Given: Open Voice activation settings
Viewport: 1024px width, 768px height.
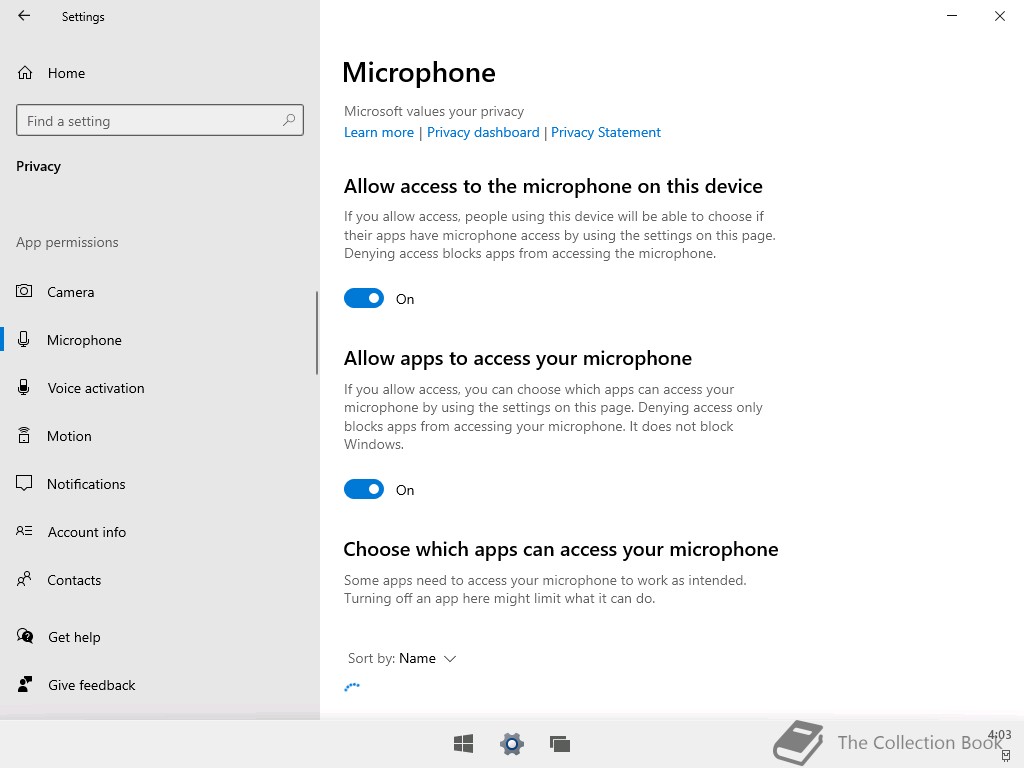Looking at the screenshot, I should 160,388.
